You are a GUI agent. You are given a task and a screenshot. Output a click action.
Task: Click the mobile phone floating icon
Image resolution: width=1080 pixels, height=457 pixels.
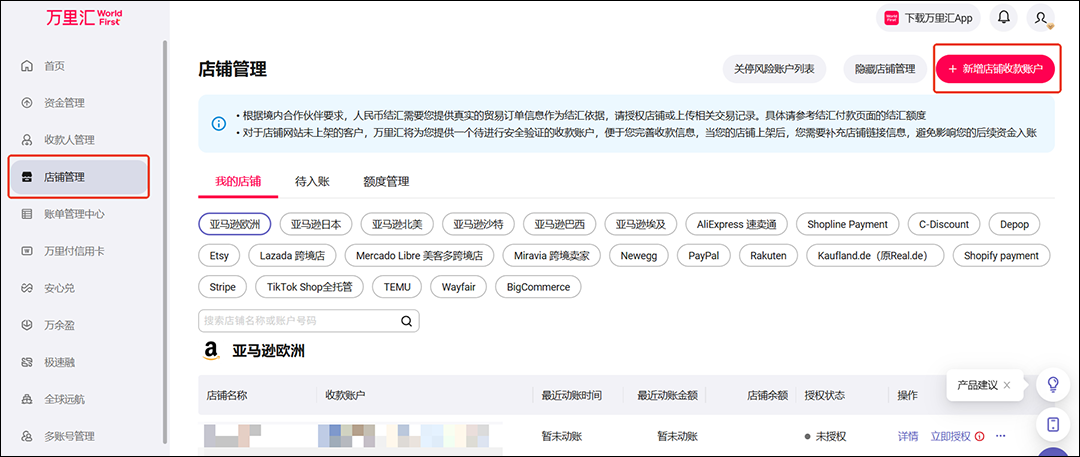point(1052,425)
